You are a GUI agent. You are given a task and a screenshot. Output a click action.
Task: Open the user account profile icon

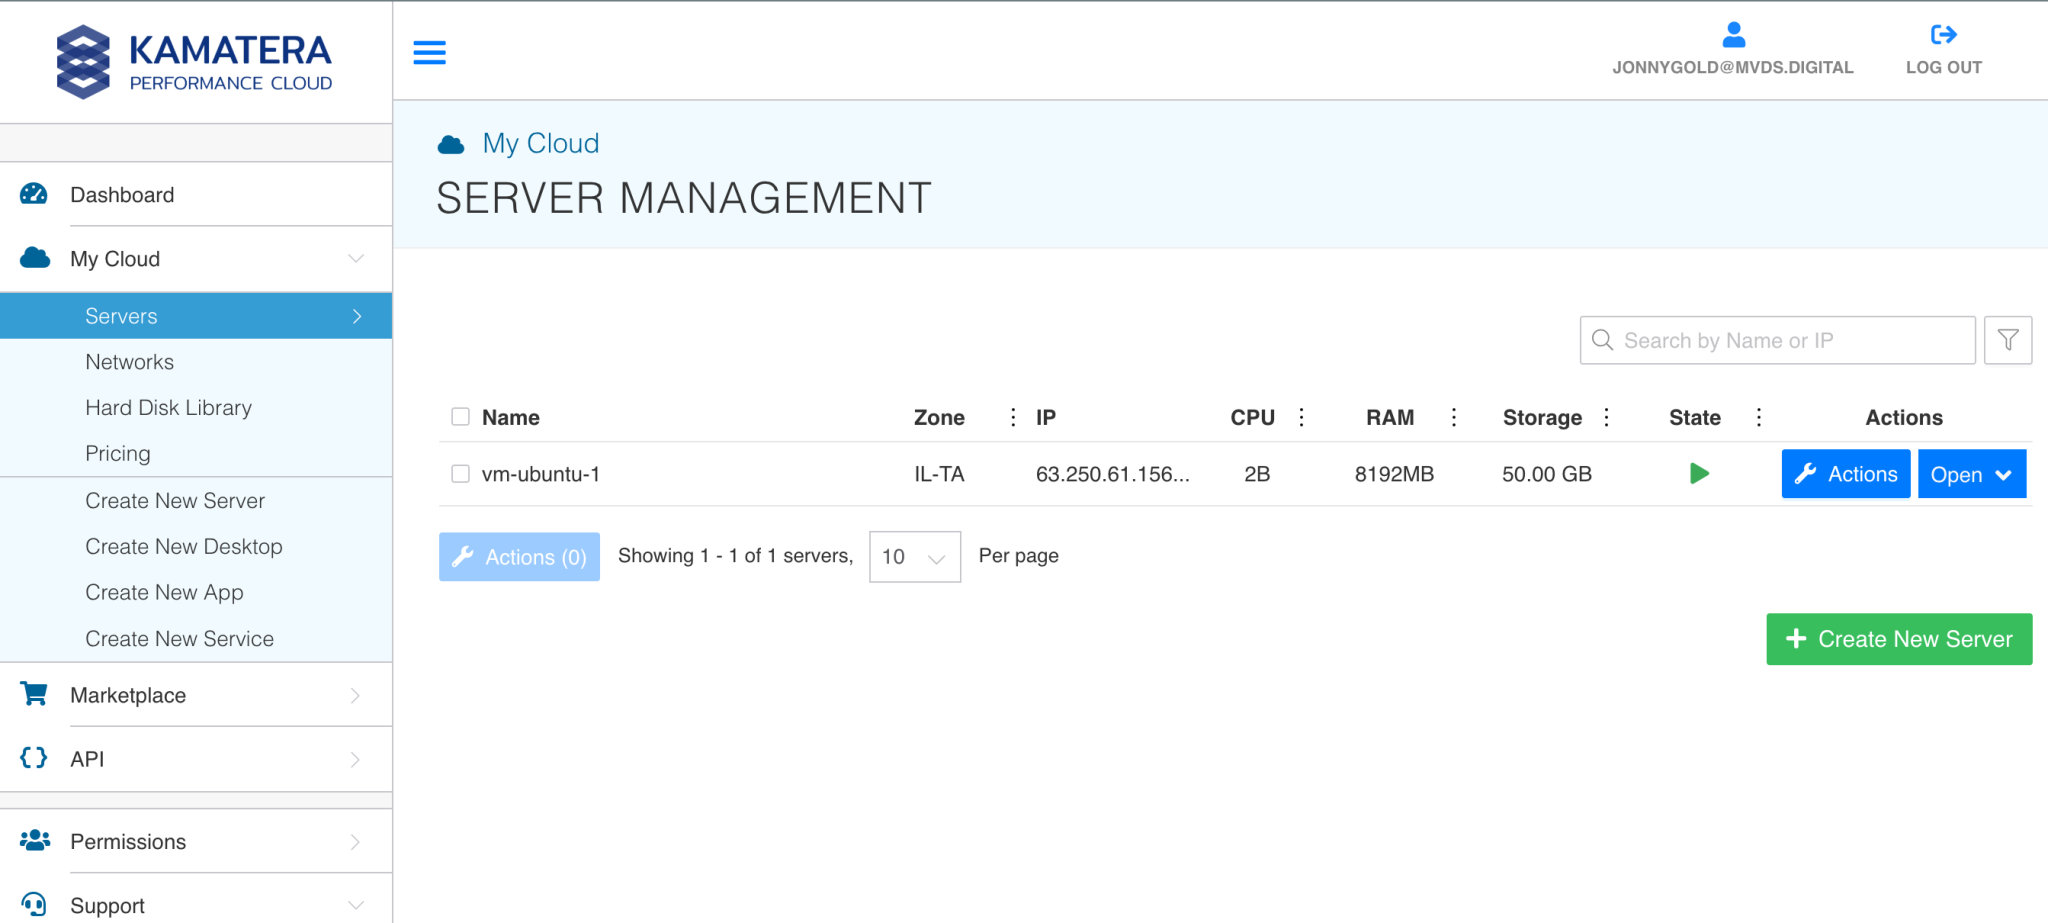point(1734,35)
